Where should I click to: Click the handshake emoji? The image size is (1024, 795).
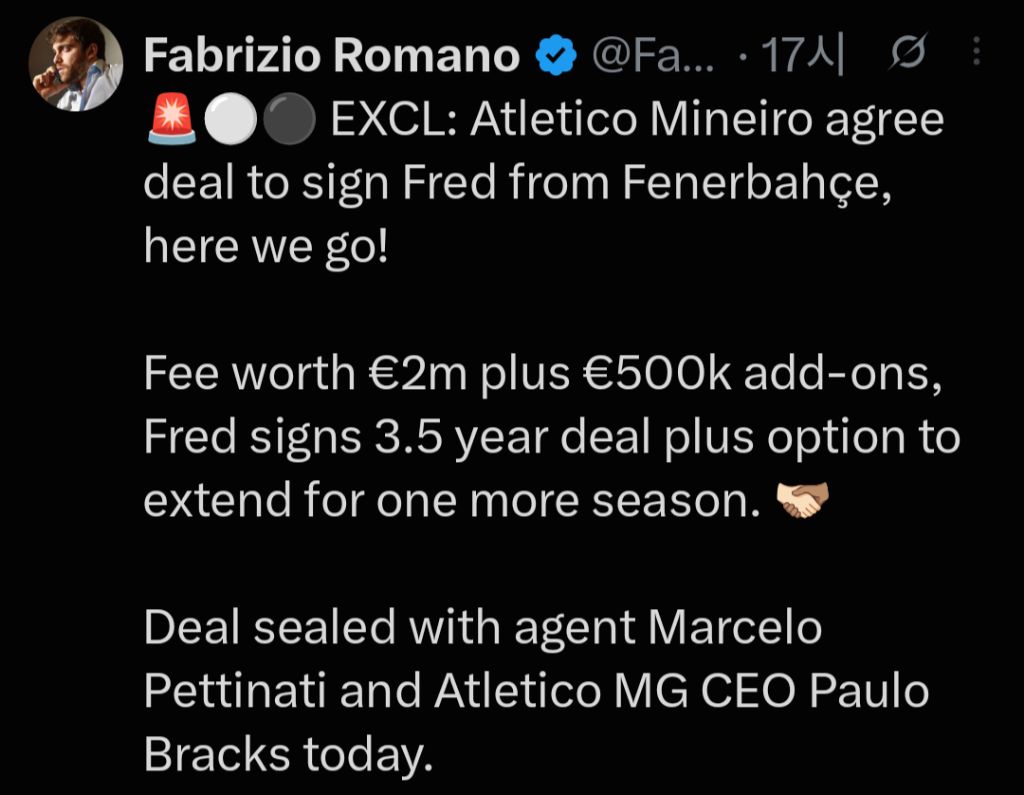click(802, 500)
